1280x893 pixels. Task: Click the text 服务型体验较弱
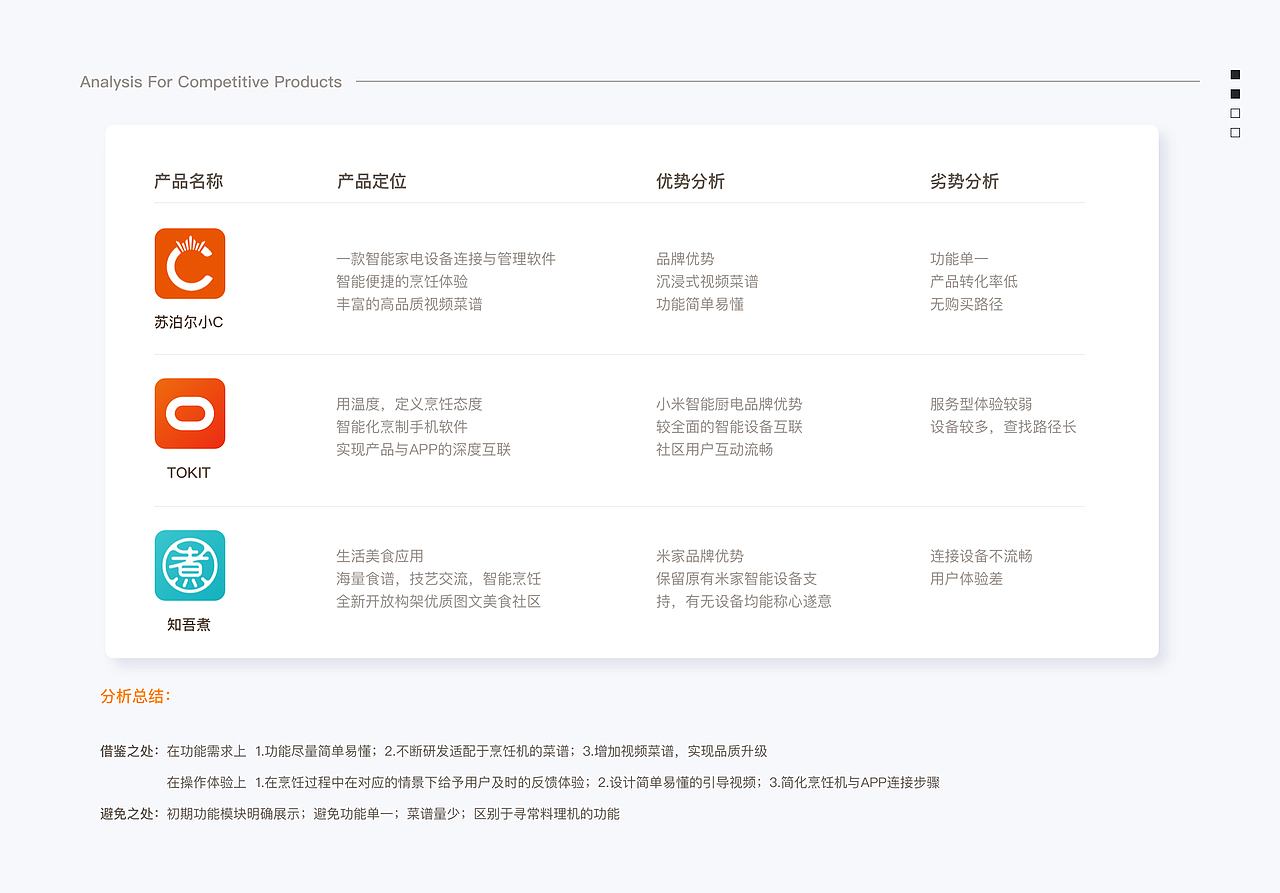click(981, 404)
